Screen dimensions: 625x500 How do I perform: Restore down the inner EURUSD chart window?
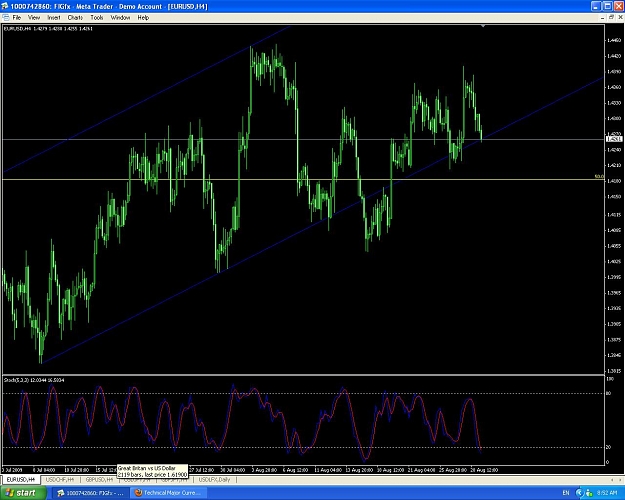coord(611,18)
